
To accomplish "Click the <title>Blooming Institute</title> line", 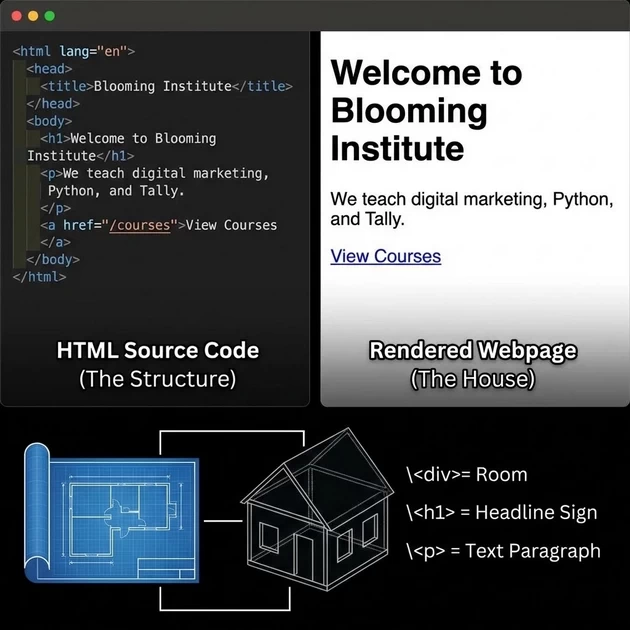I will pos(166,86).
